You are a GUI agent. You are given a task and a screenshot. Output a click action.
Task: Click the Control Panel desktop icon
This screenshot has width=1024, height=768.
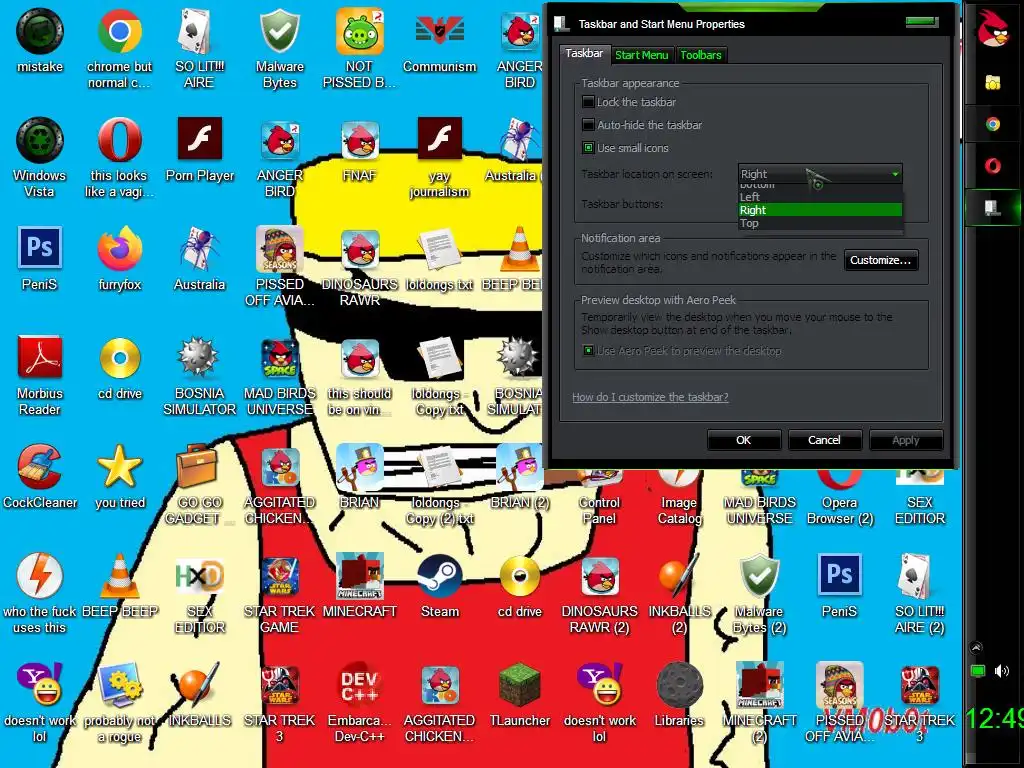[x=600, y=480]
